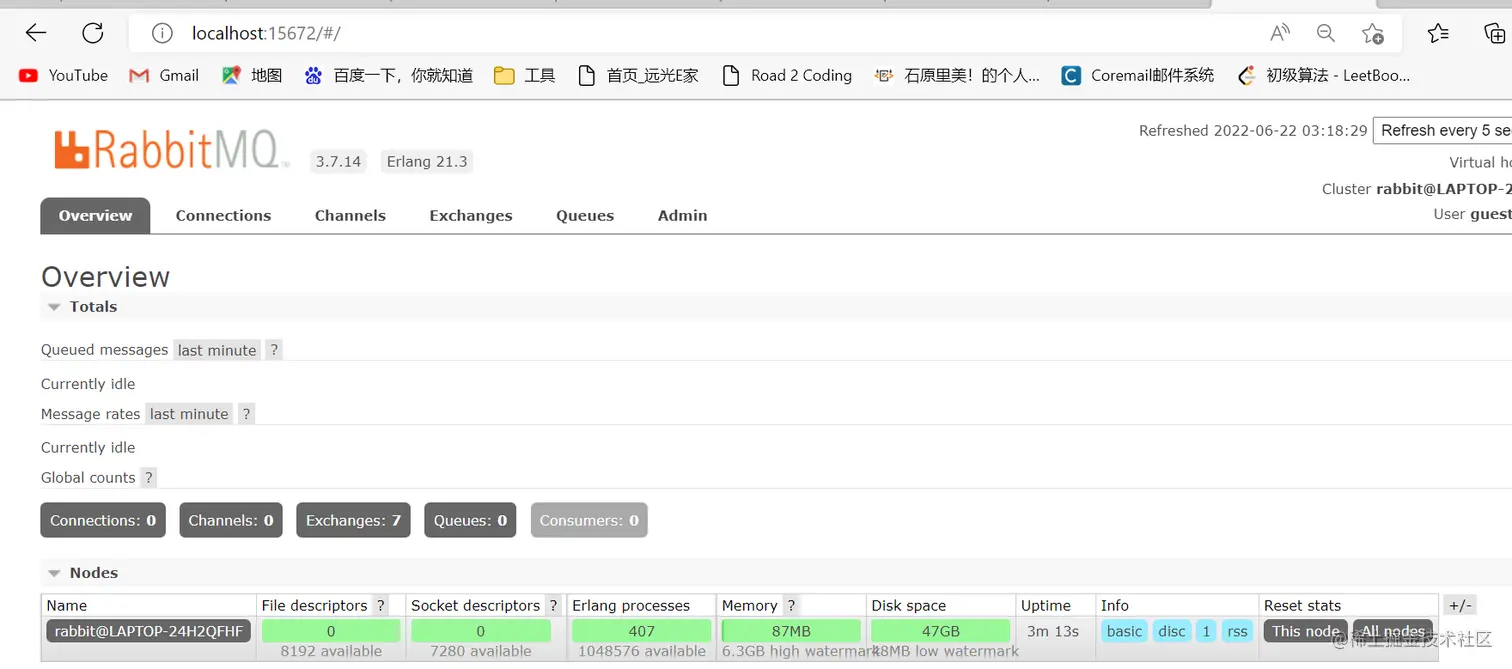Viewport: 1512px width, 669px height.
Task: Open the Connections tab
Action: point(223,215)
